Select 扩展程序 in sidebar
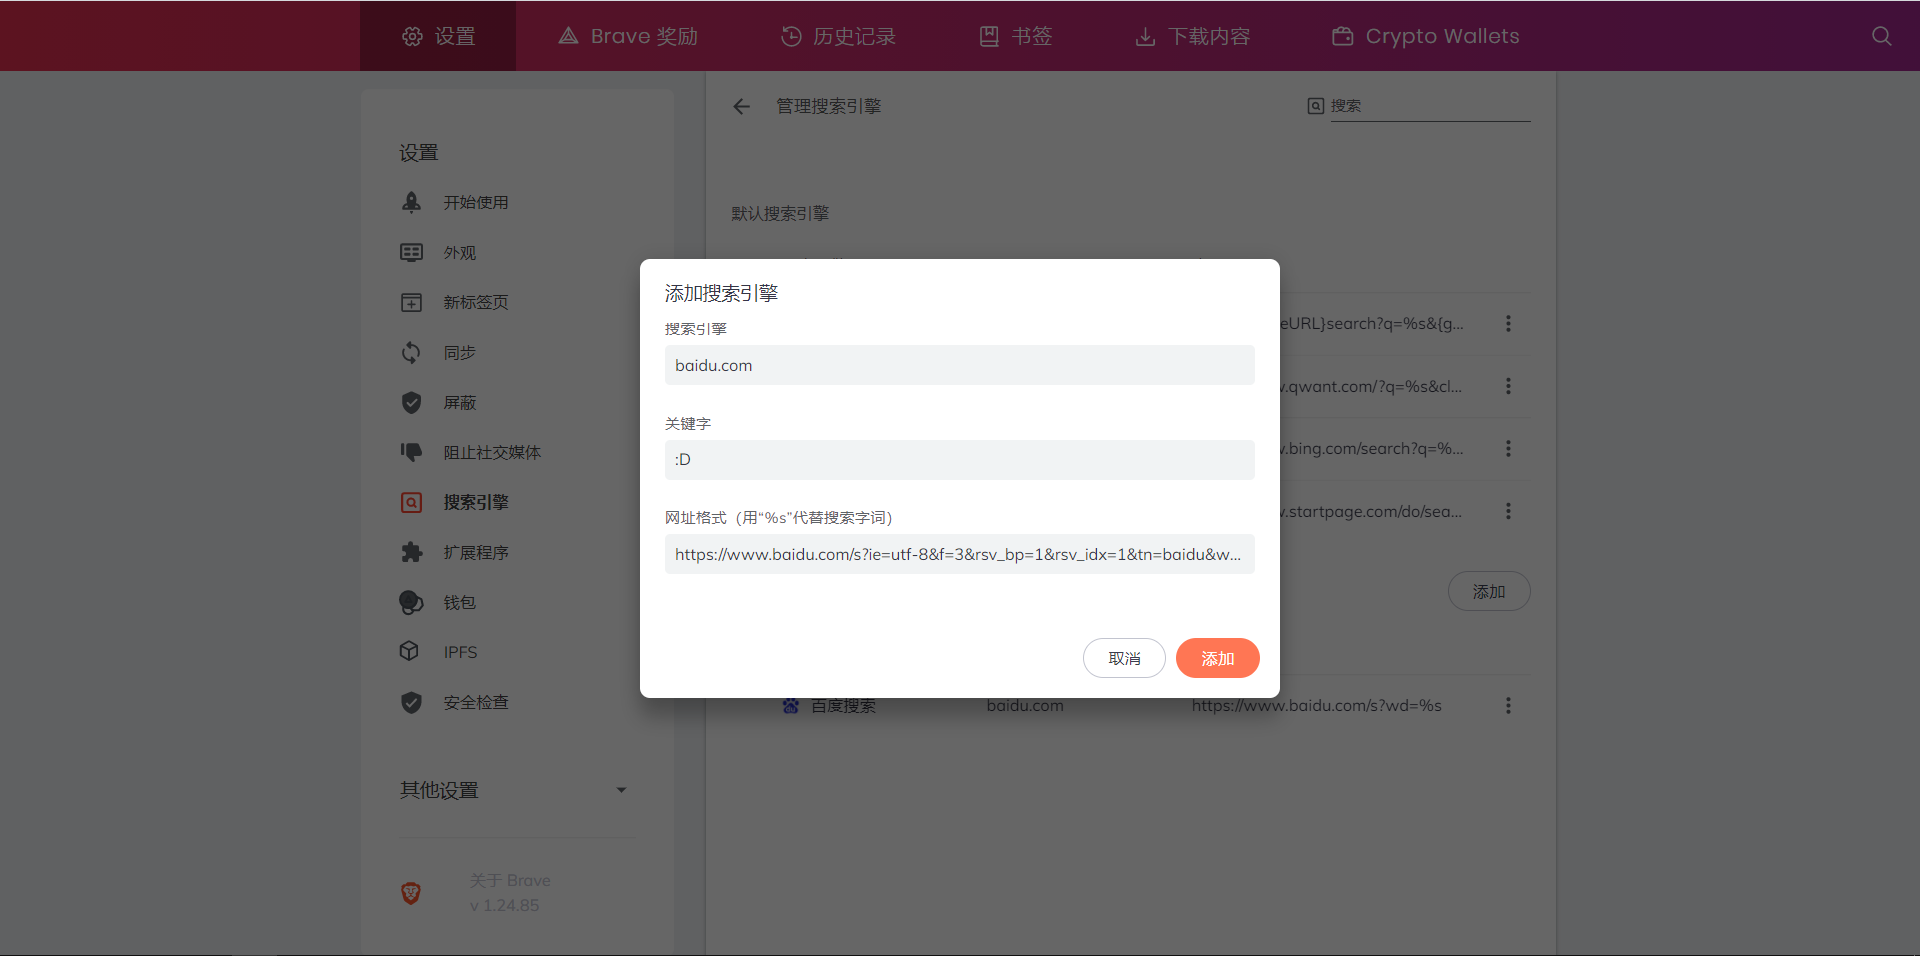The height and width of the screenshot is (956, 1920). tap(476, 553)
